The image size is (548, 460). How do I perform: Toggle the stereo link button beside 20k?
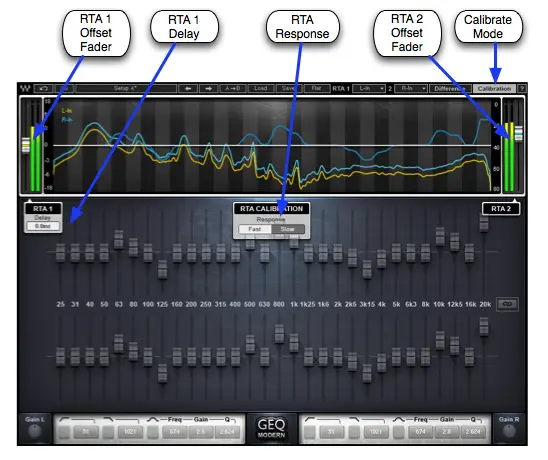pyautogui.click(x=507, y=304)
